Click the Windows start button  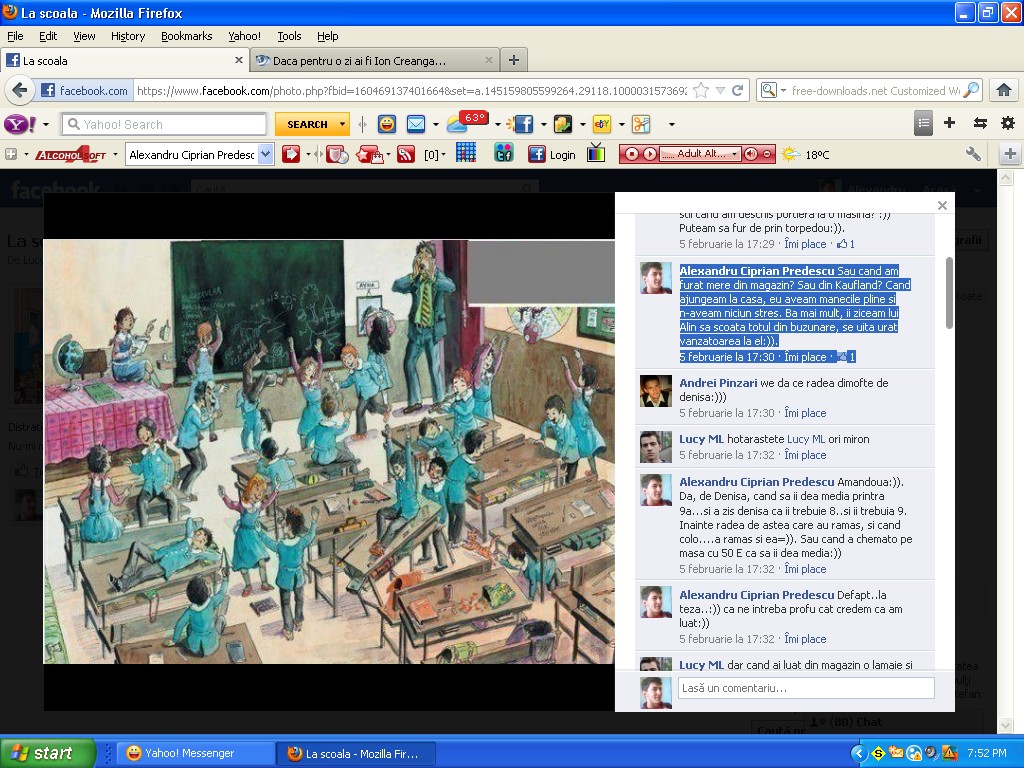(47, 753)
